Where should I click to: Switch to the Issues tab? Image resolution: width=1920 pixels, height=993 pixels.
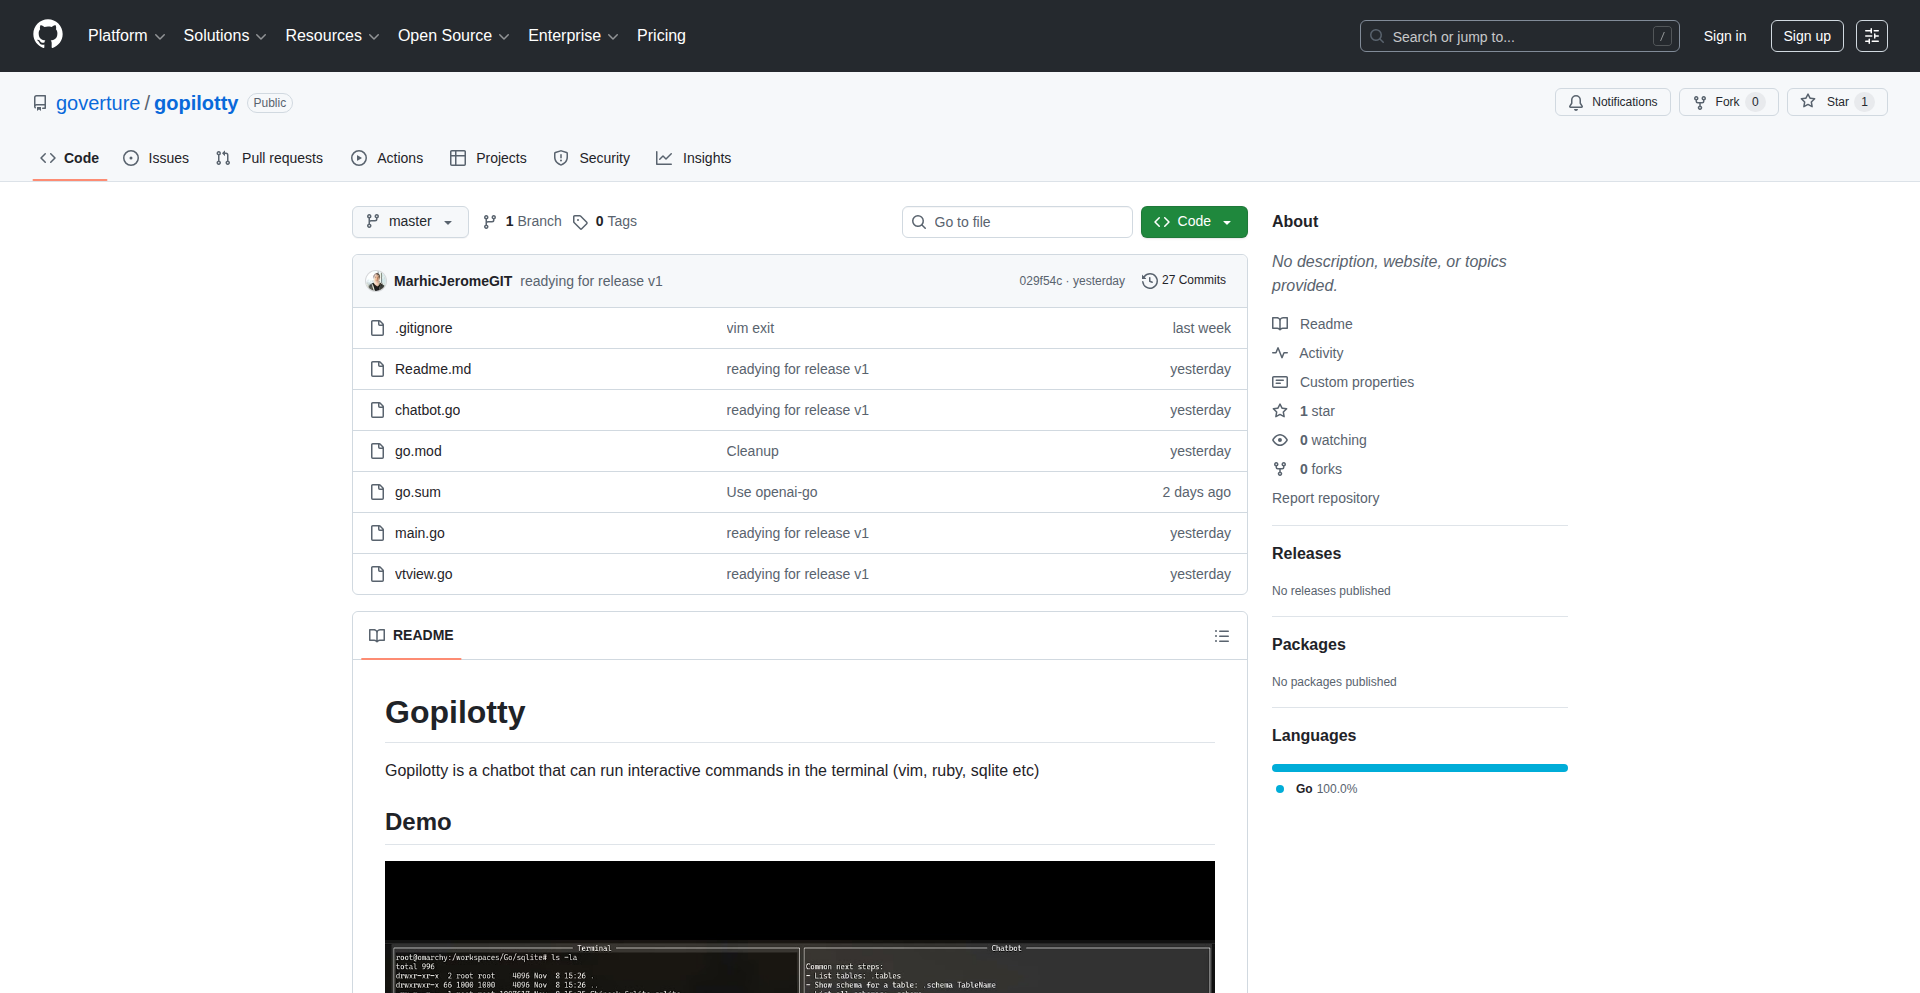[x=156, y=158]
